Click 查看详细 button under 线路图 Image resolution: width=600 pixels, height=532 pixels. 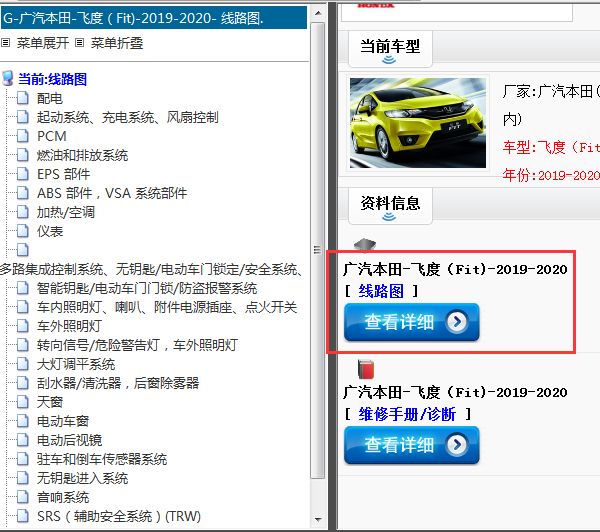[411, 322]
